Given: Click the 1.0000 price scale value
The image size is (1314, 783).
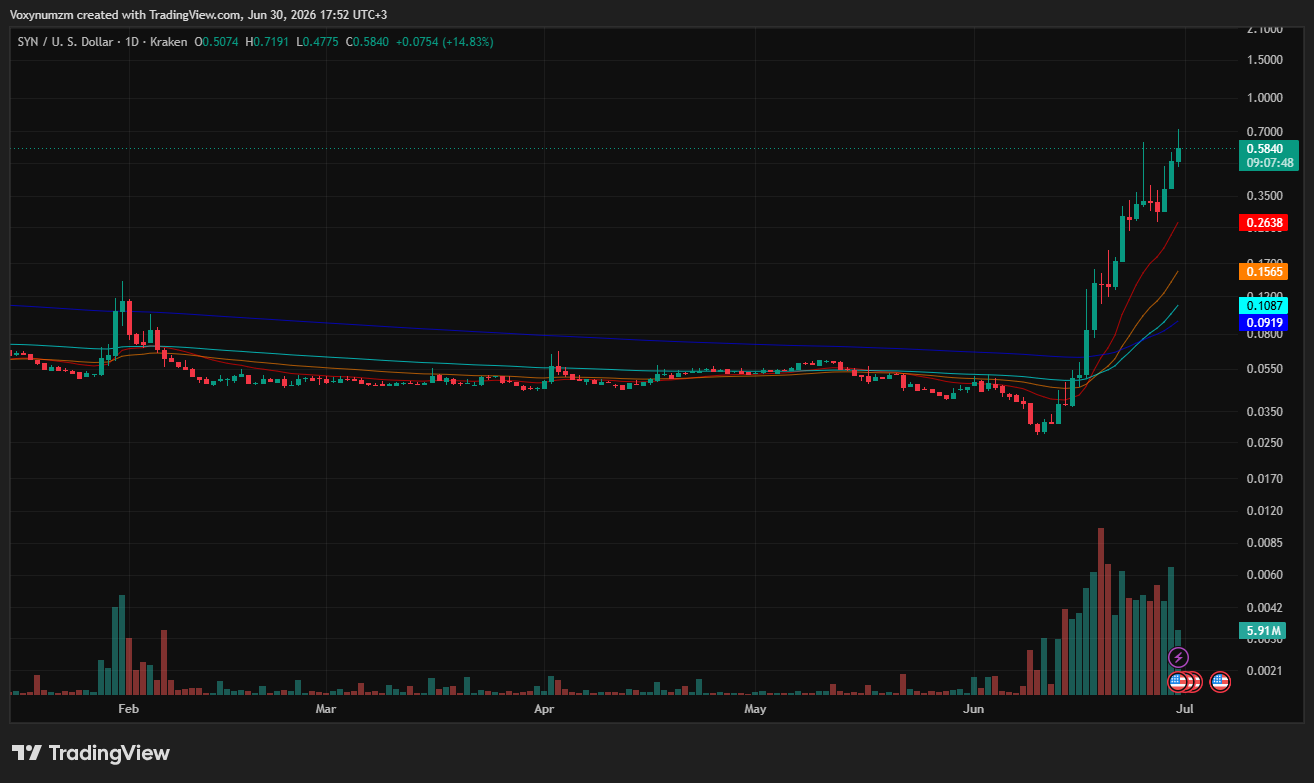Looking at the screenshot, I should (x=1264, y=98).
